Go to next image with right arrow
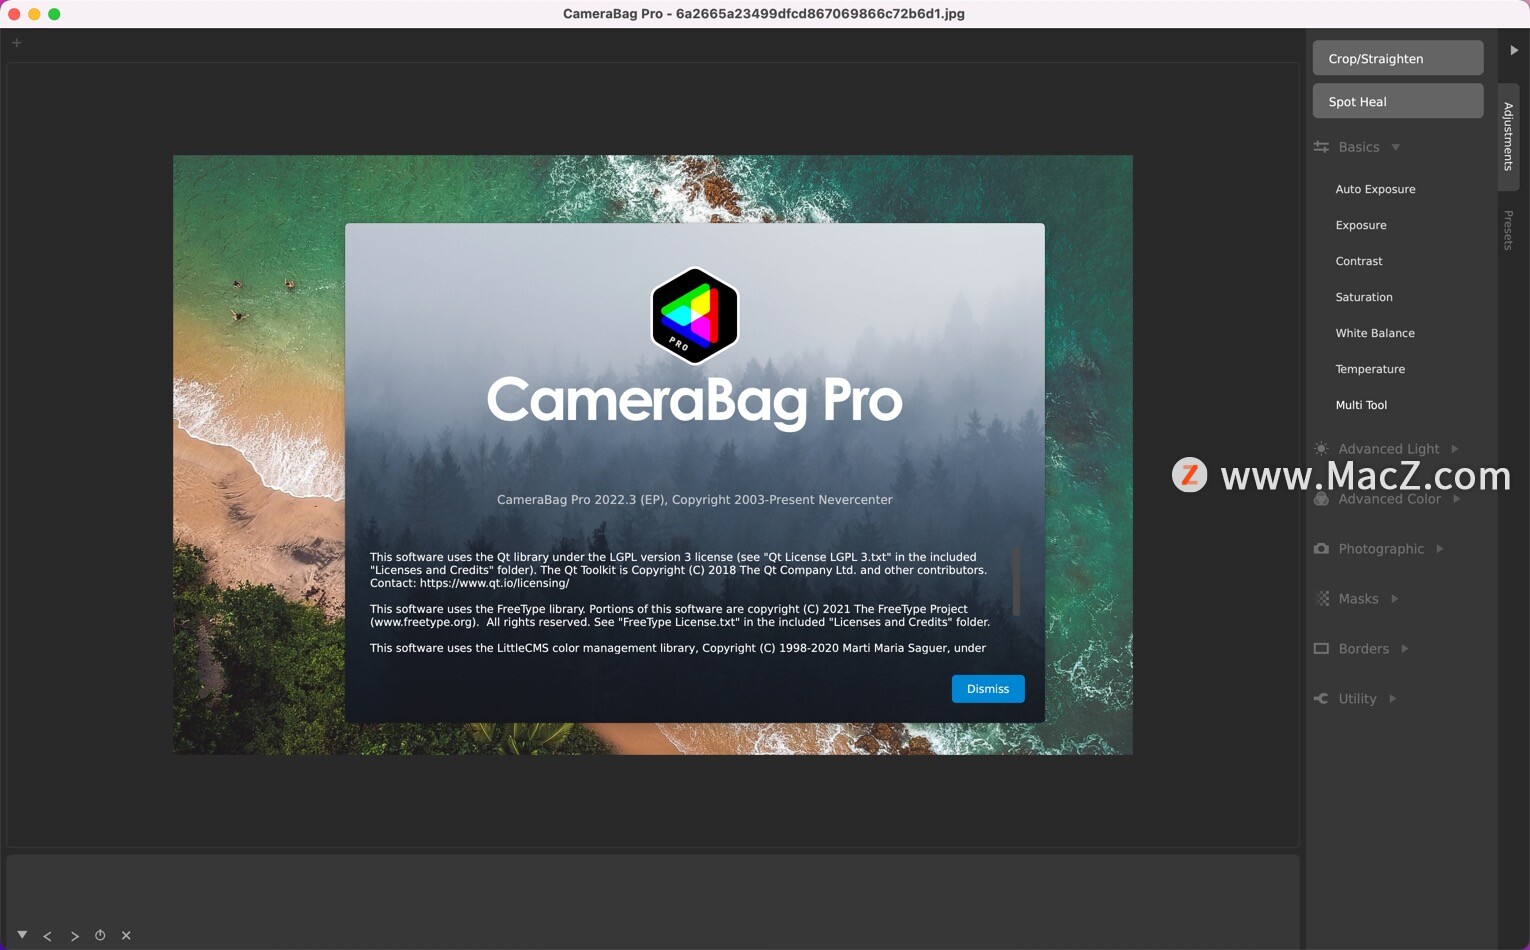1530x950 pixels. coord(74,936)
